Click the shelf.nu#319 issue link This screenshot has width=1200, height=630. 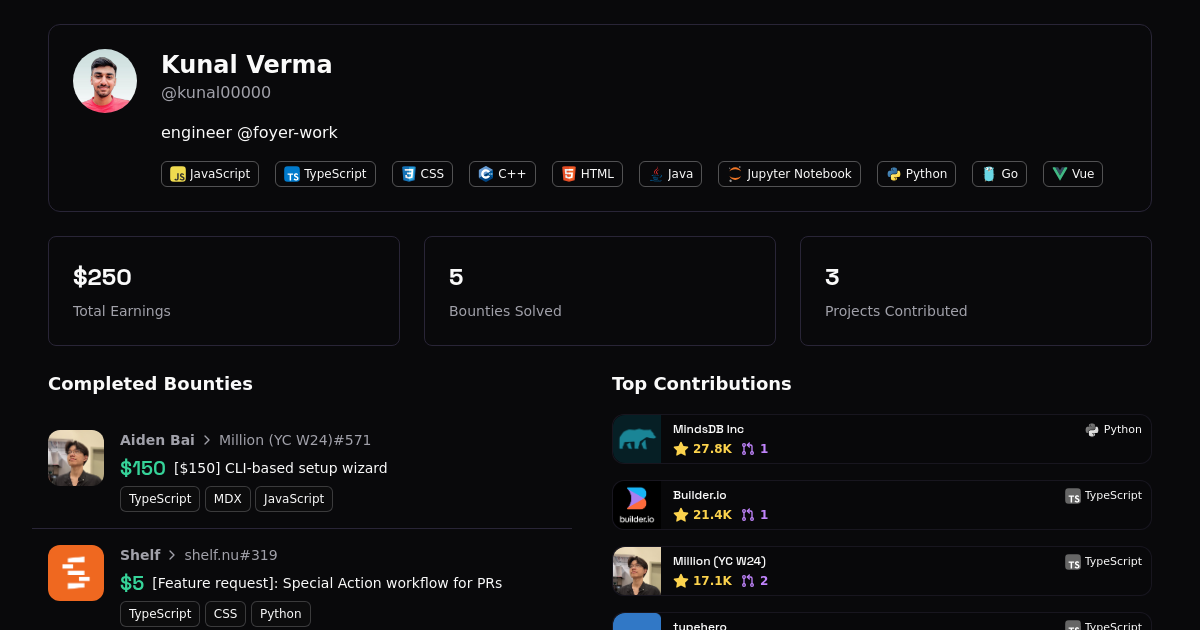point(231,555)
